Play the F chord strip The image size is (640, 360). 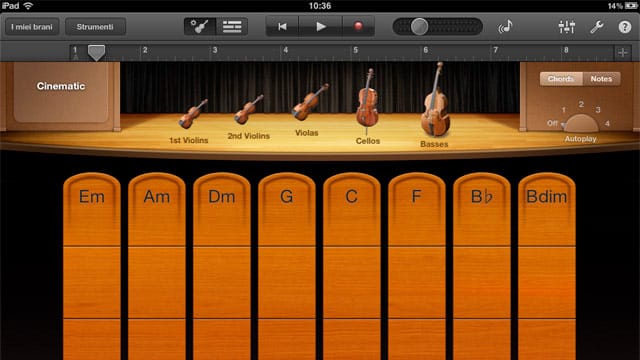pos(416,266)
